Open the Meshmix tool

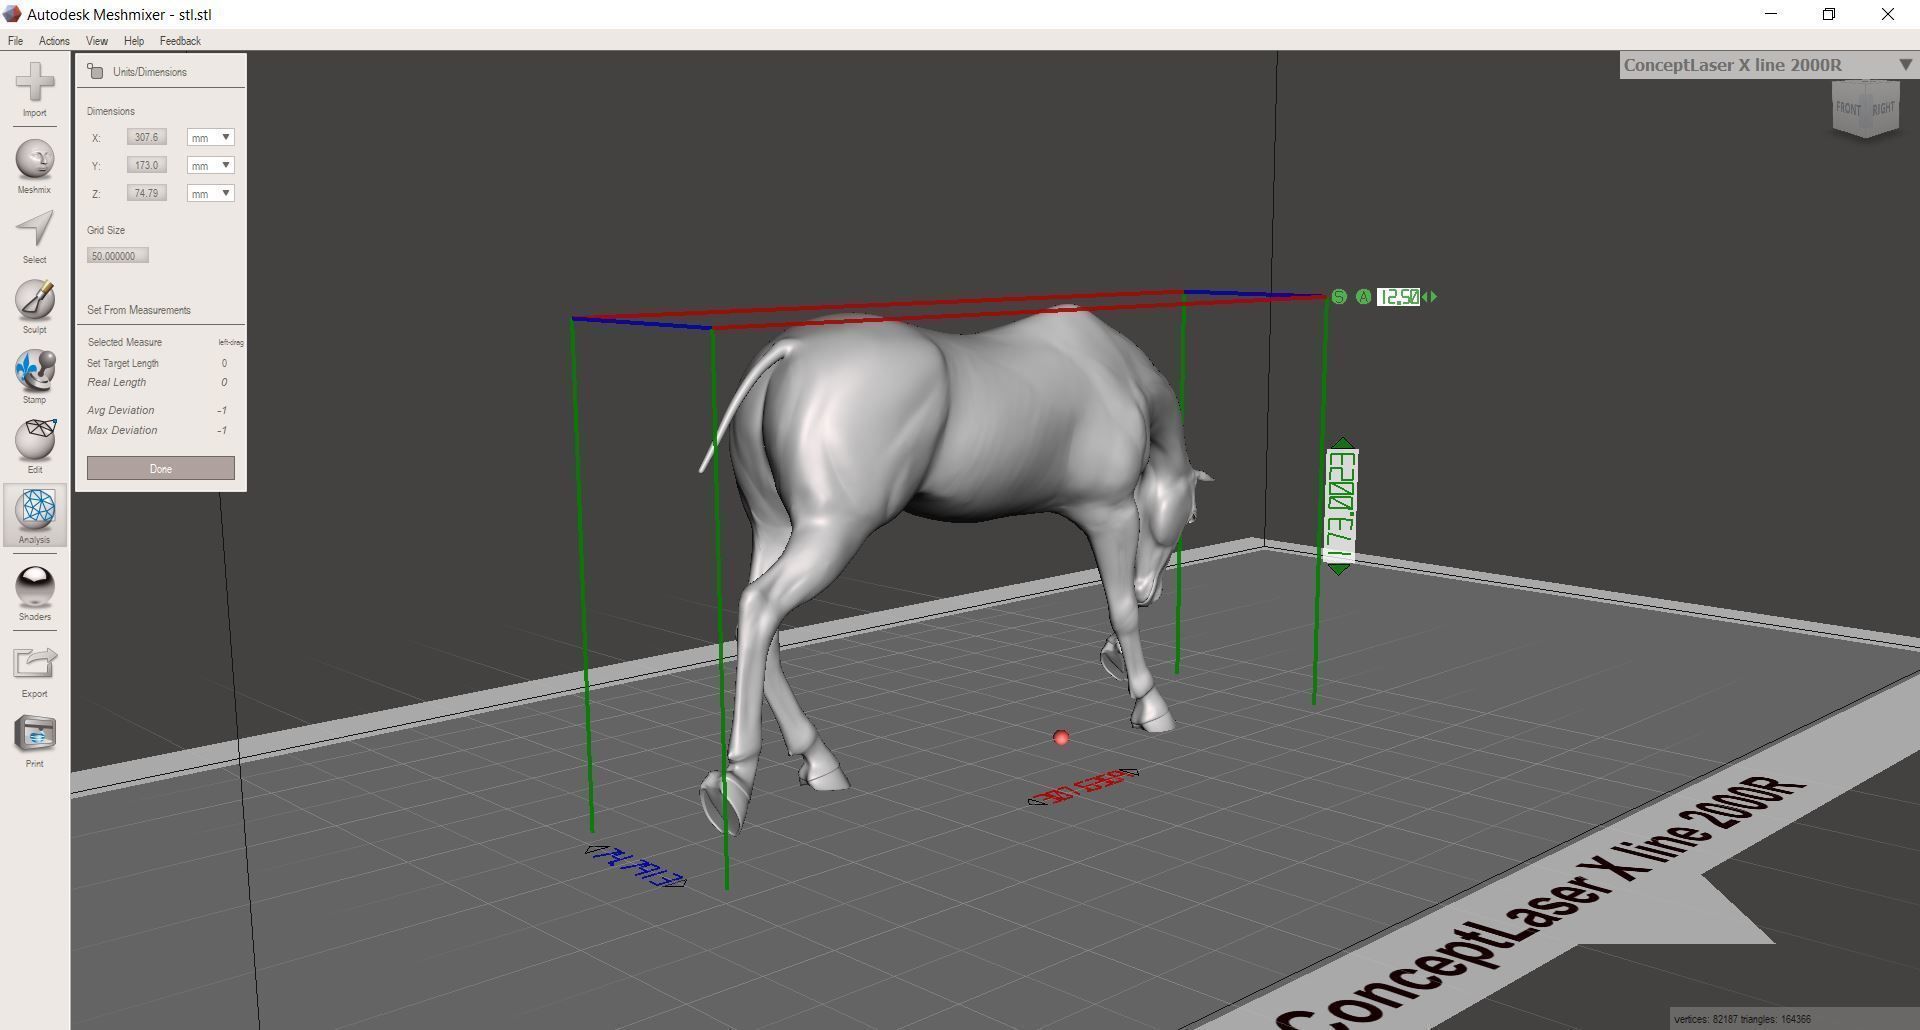(x=35, y=167)
